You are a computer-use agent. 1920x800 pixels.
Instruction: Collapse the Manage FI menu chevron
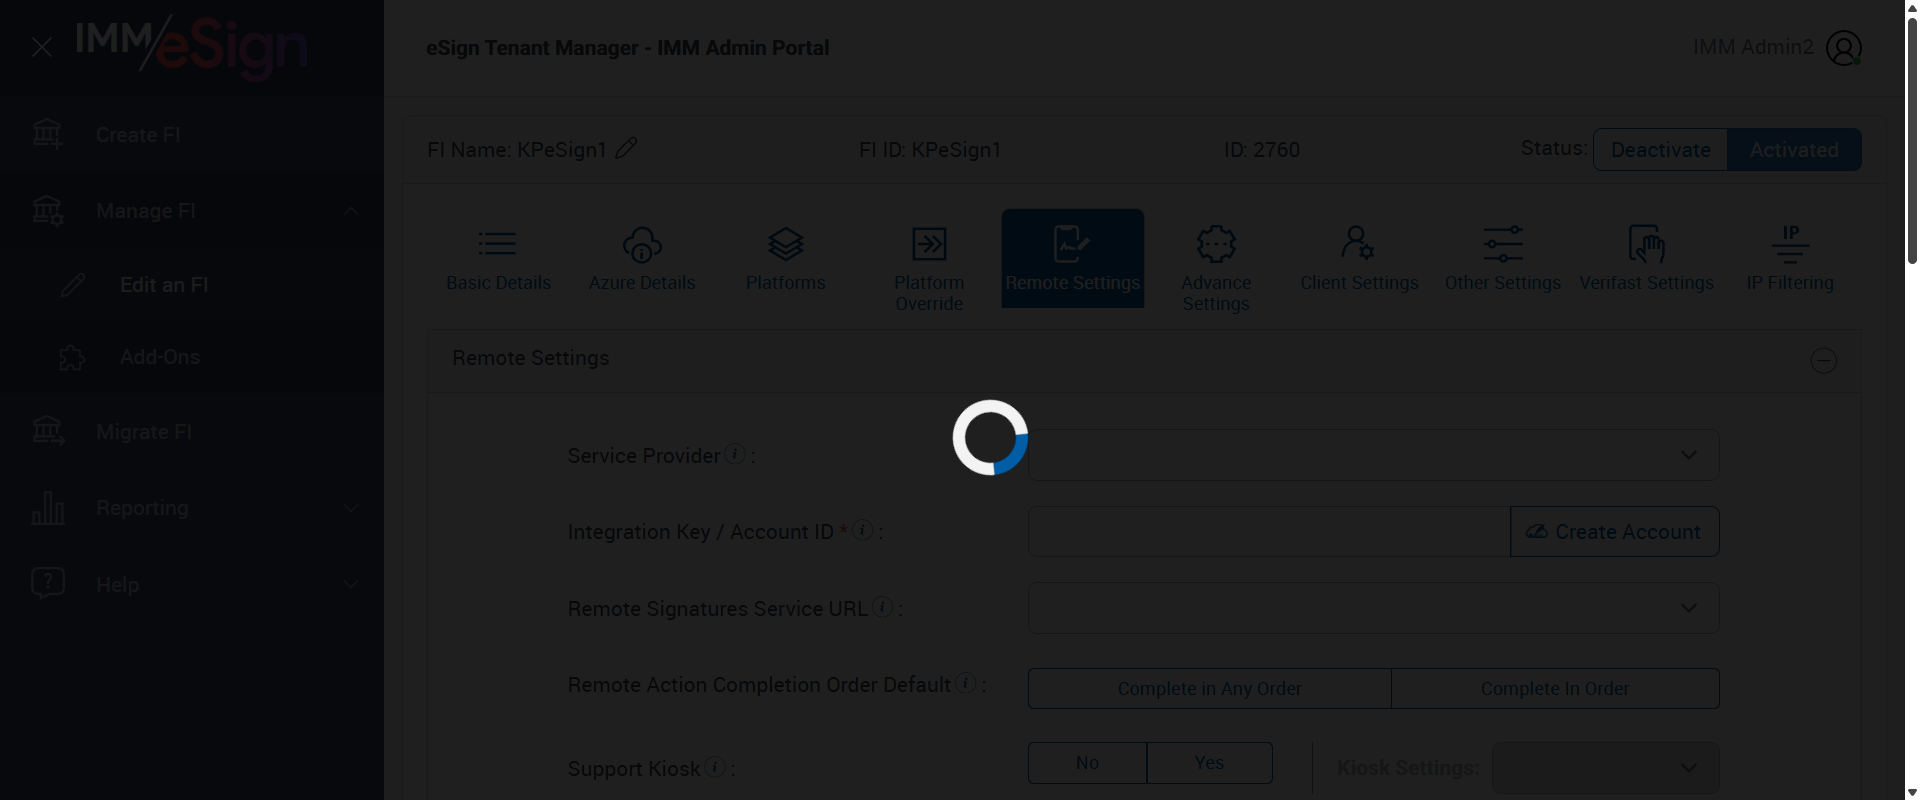pos(351,211)
